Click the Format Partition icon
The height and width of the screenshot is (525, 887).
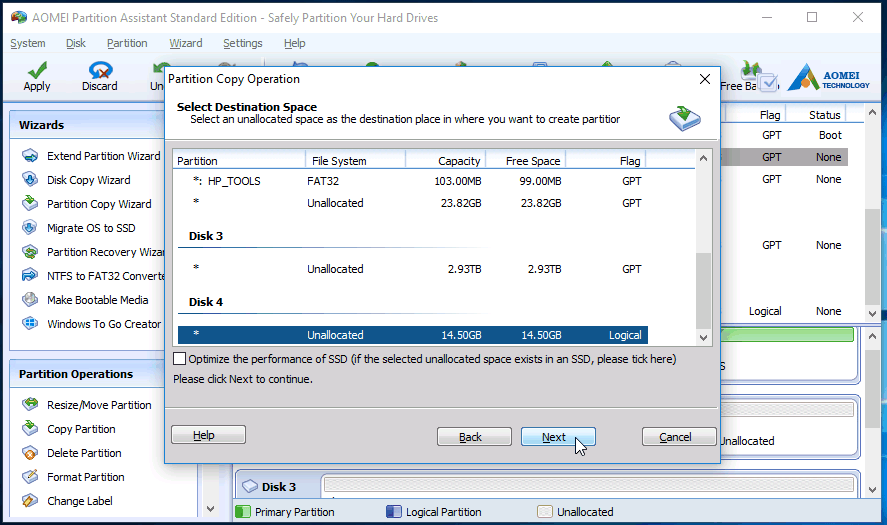pos(30,477)
